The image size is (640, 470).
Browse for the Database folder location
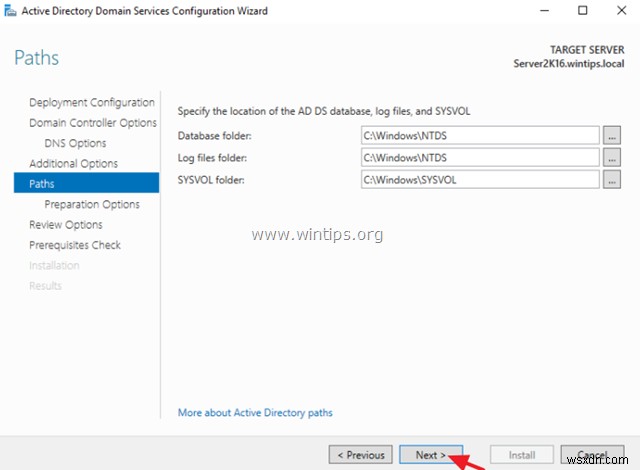[611, 135]
